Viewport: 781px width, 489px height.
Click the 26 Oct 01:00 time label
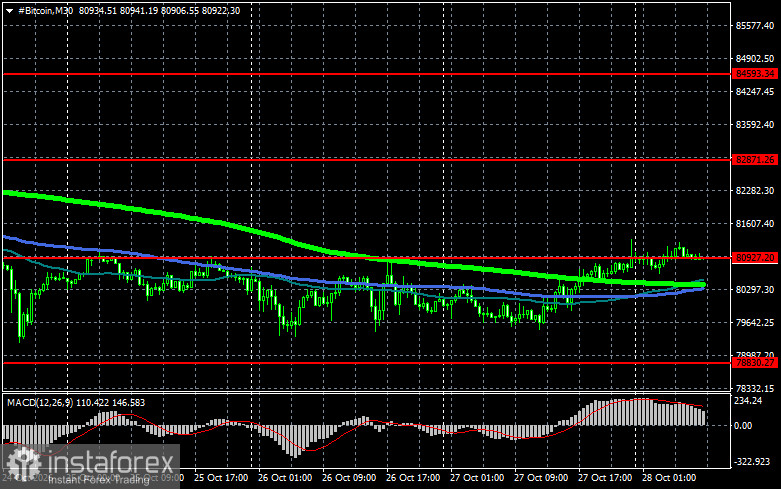click(285, 478)
